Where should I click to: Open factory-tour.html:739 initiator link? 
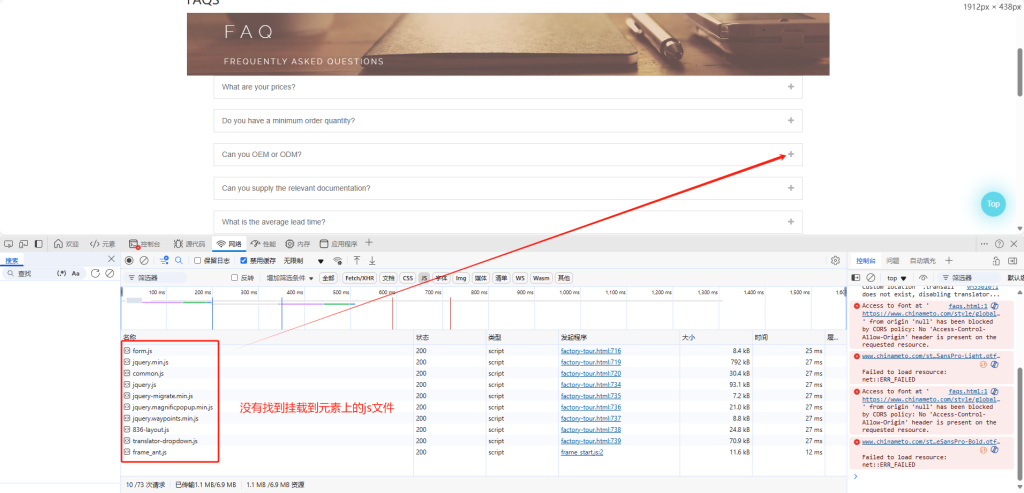[x=590, y=441]
